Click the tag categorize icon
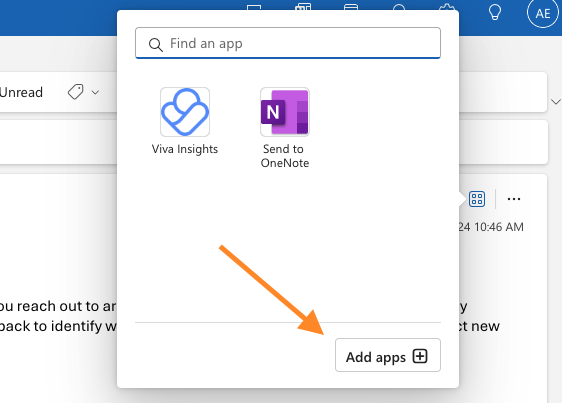Image resolution: width=562 pixels, height=403 pixels. (x=75, y=92)
